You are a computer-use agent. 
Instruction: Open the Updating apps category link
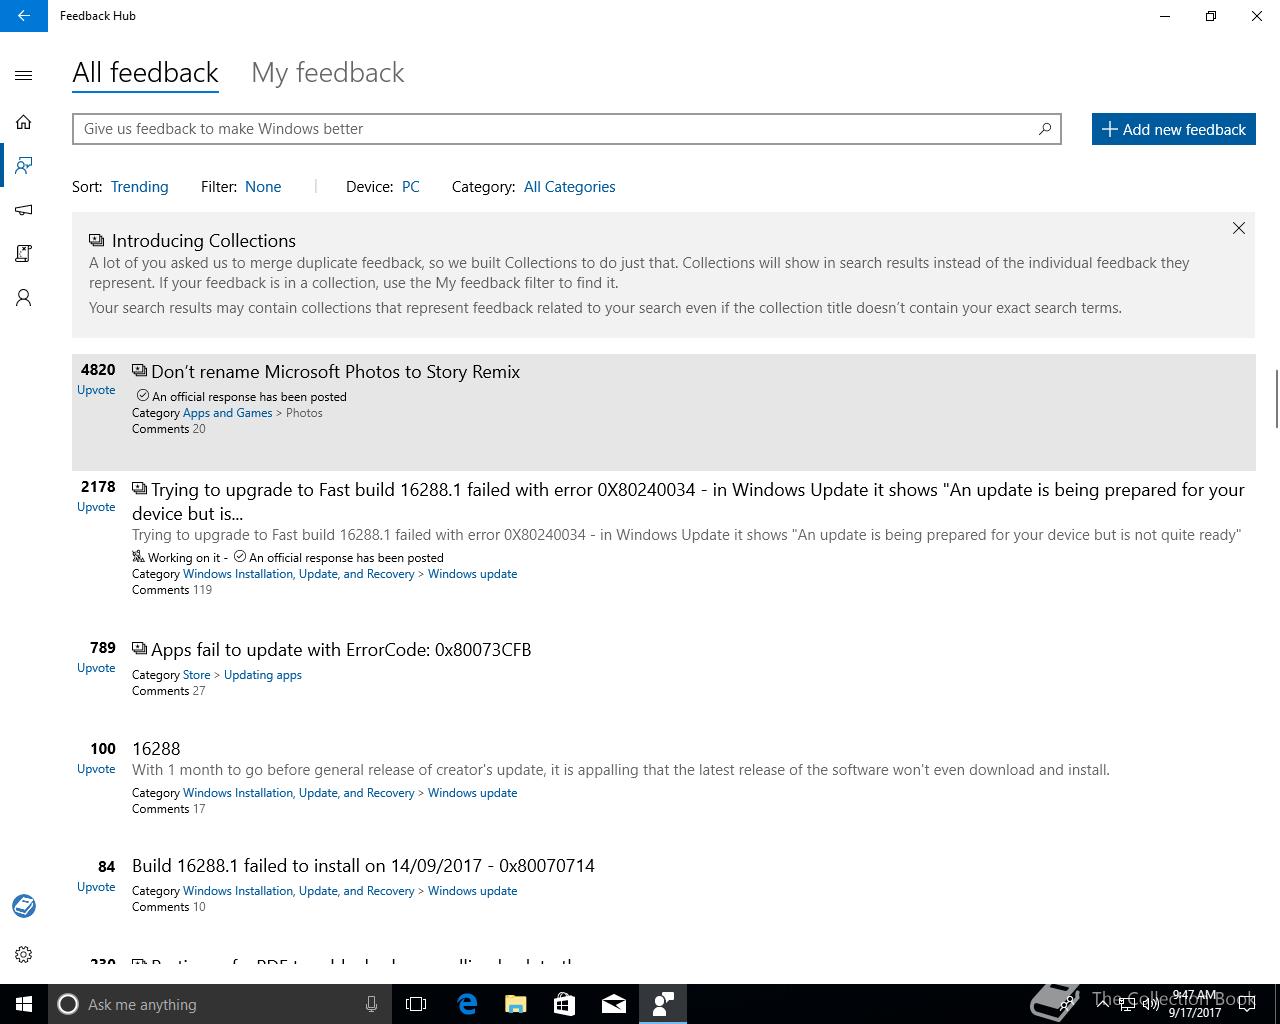pos(263,675)
